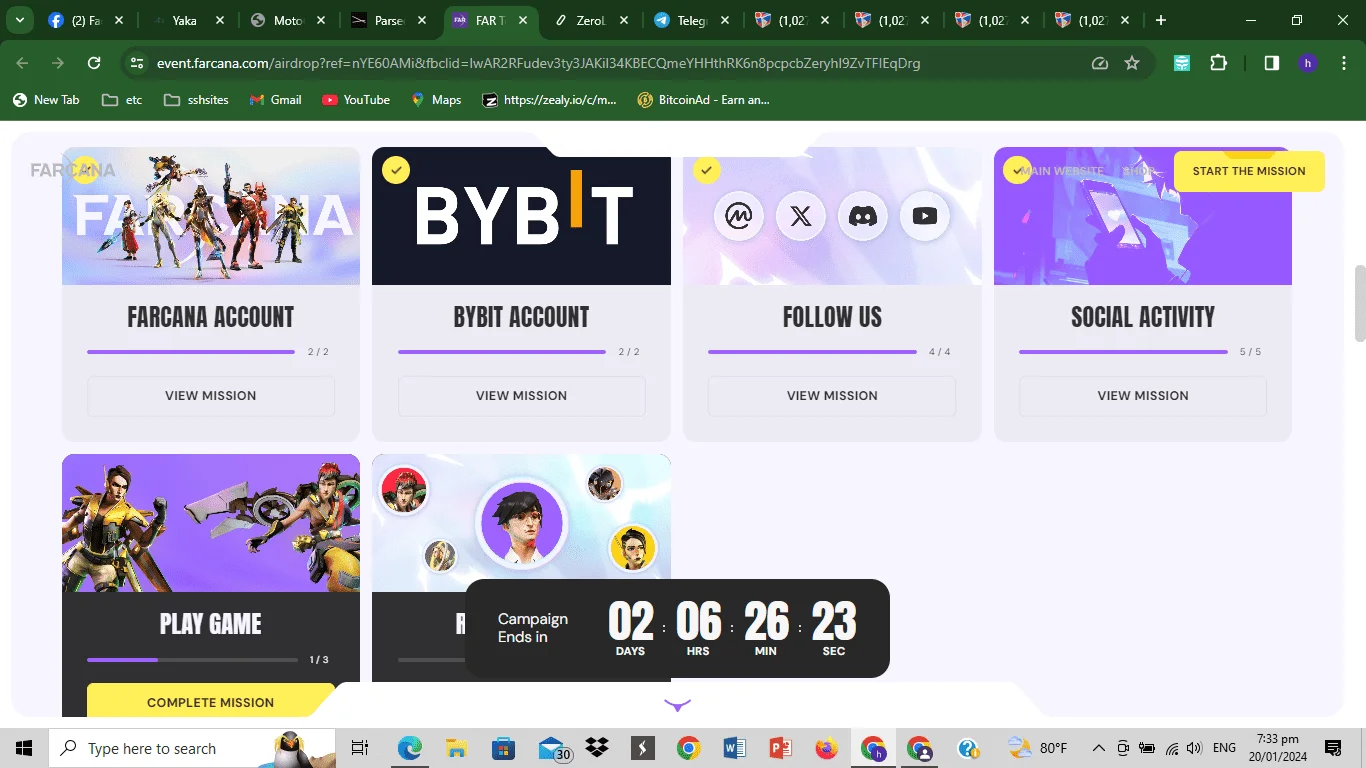Click View Mission under Bybit Account
The image size is (1366, 768).
[521, 396]
